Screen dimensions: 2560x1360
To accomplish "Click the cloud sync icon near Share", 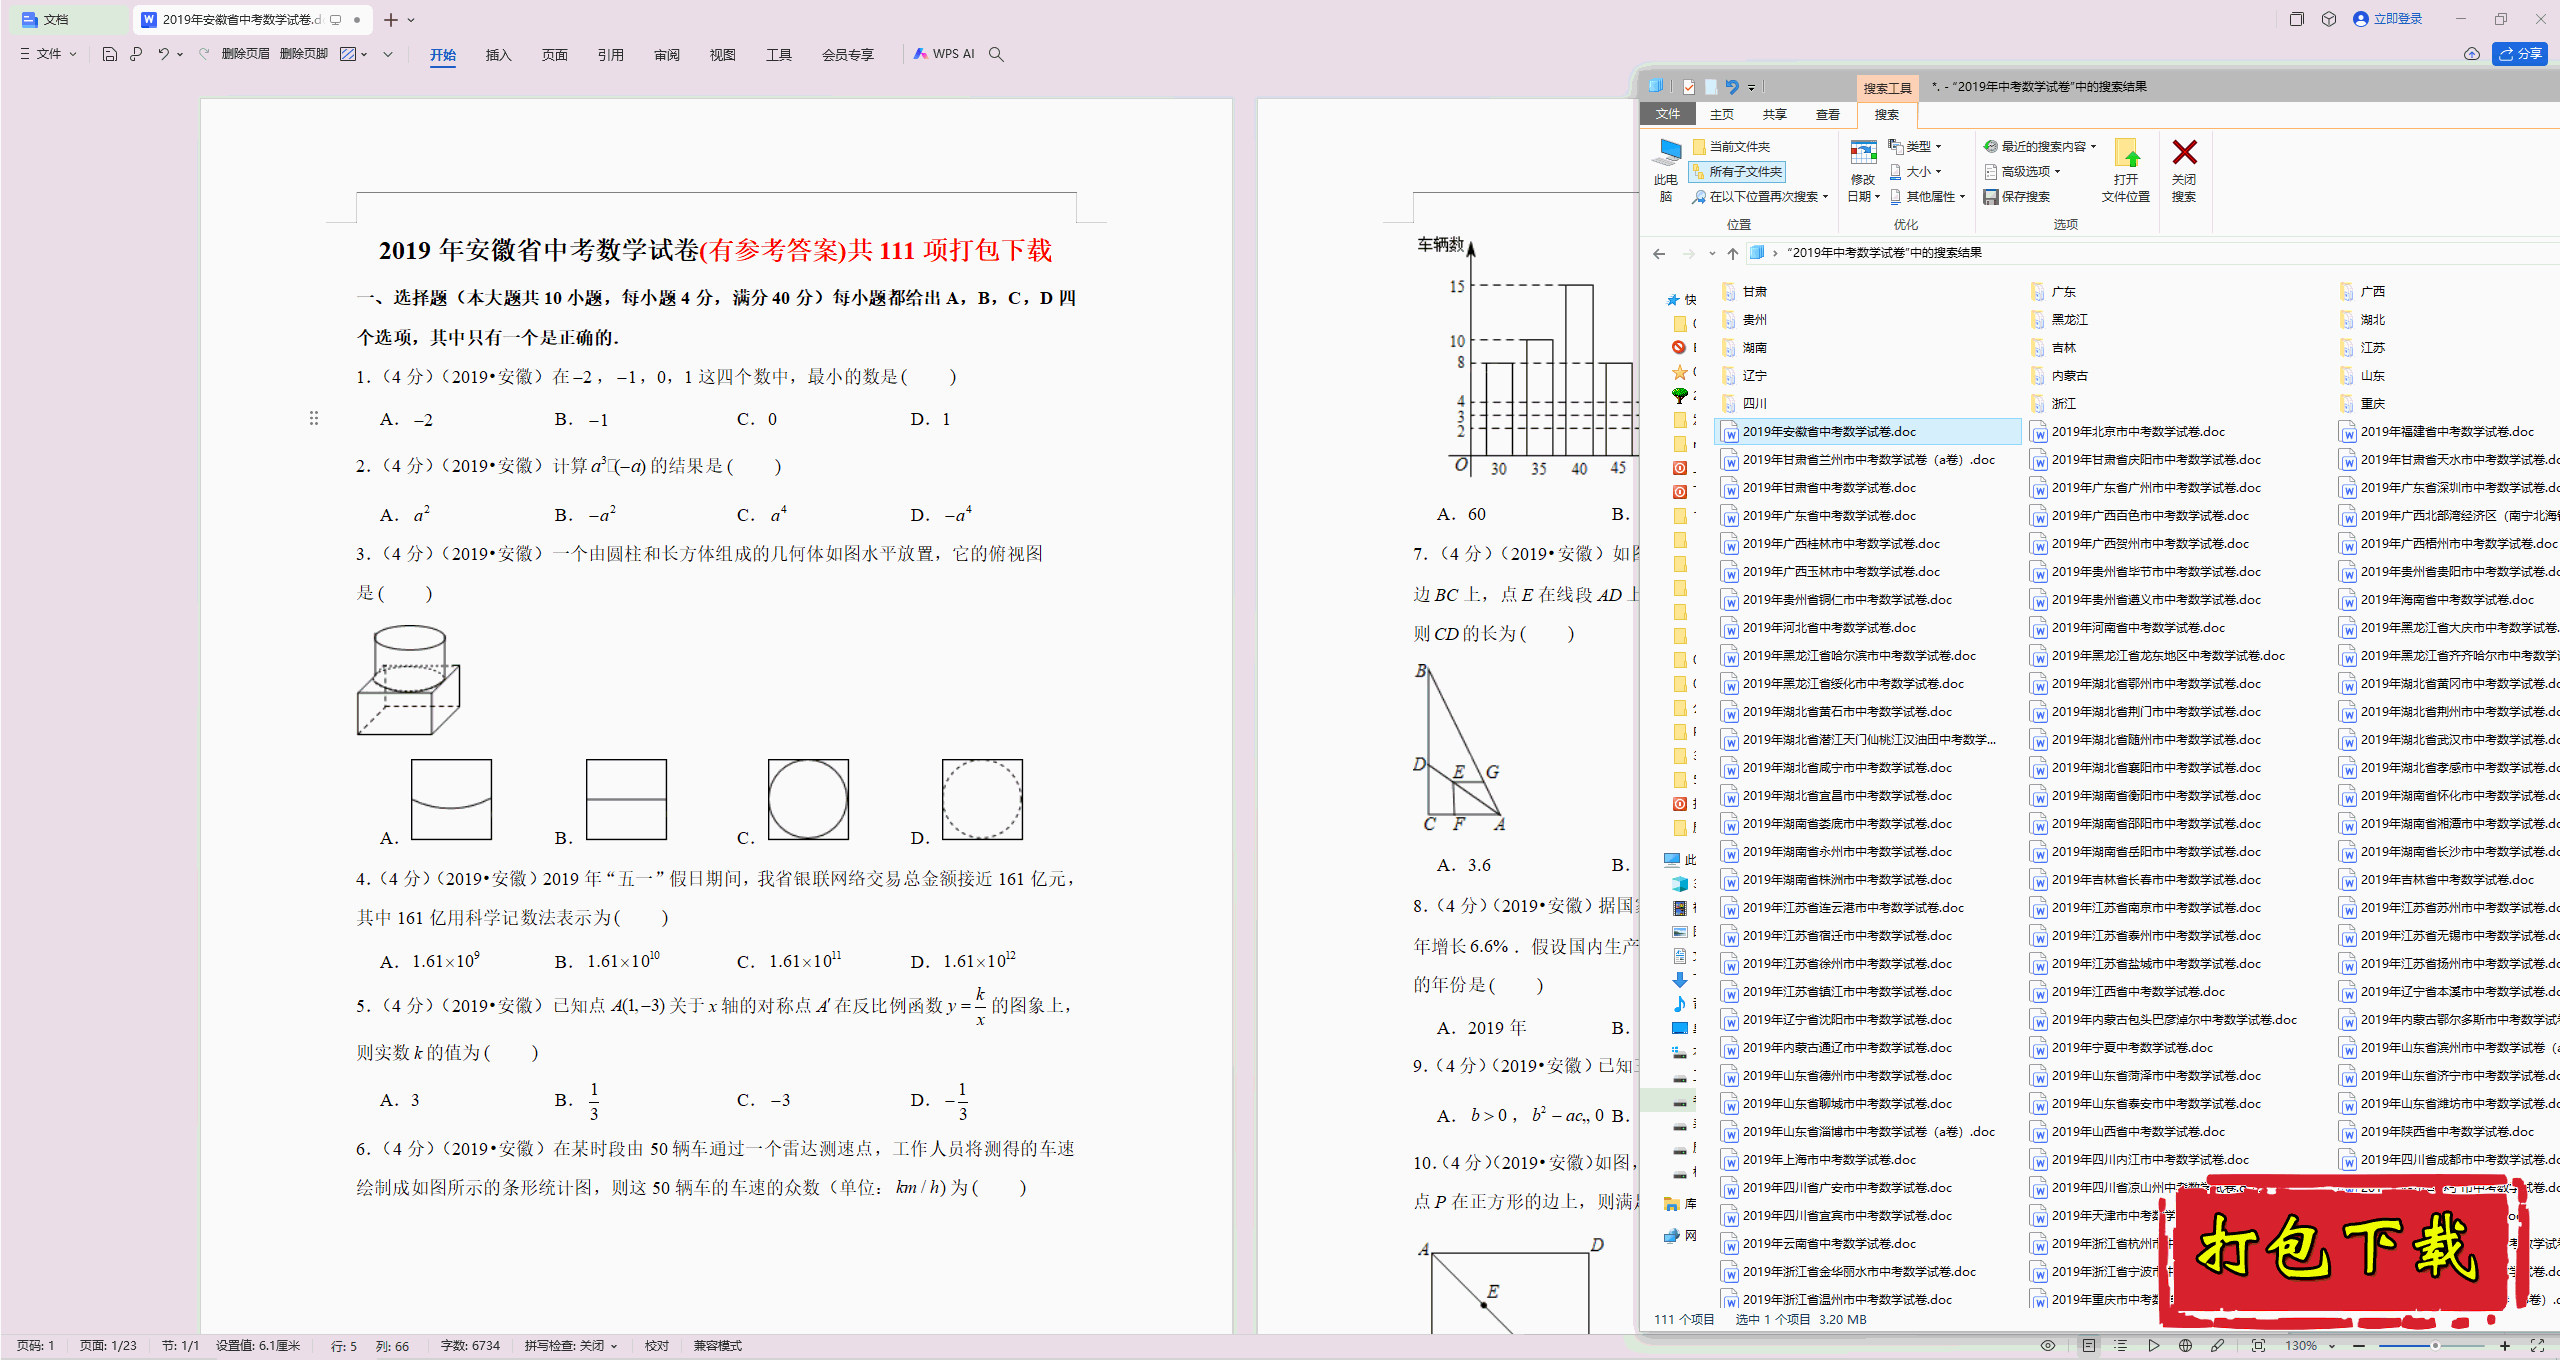I will 2471,54.
